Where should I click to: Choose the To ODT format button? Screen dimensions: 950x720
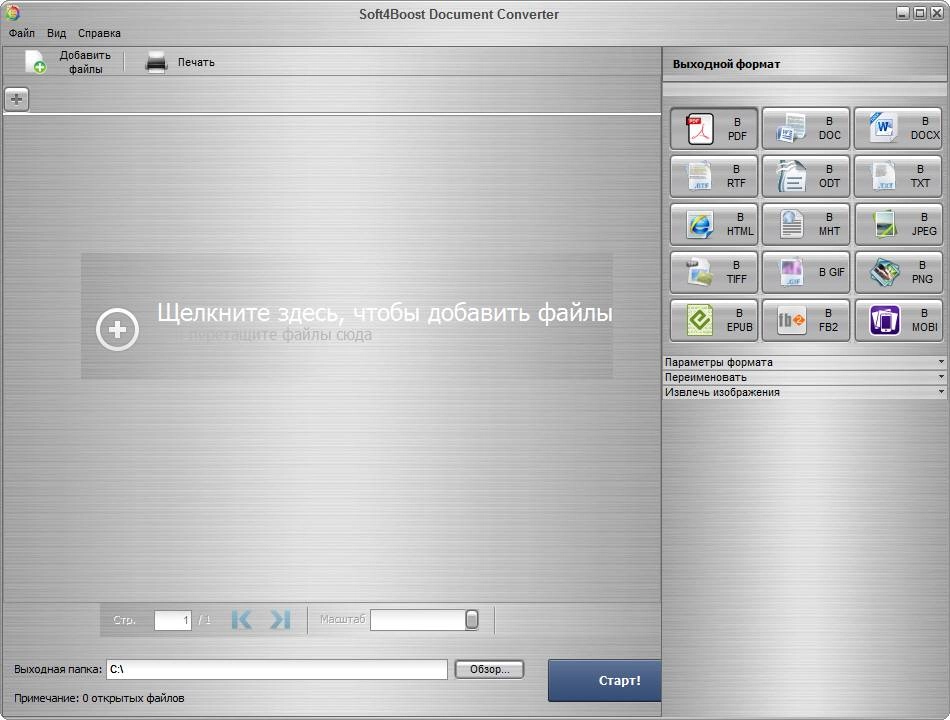pyautogui.click(x=806, y=176)
